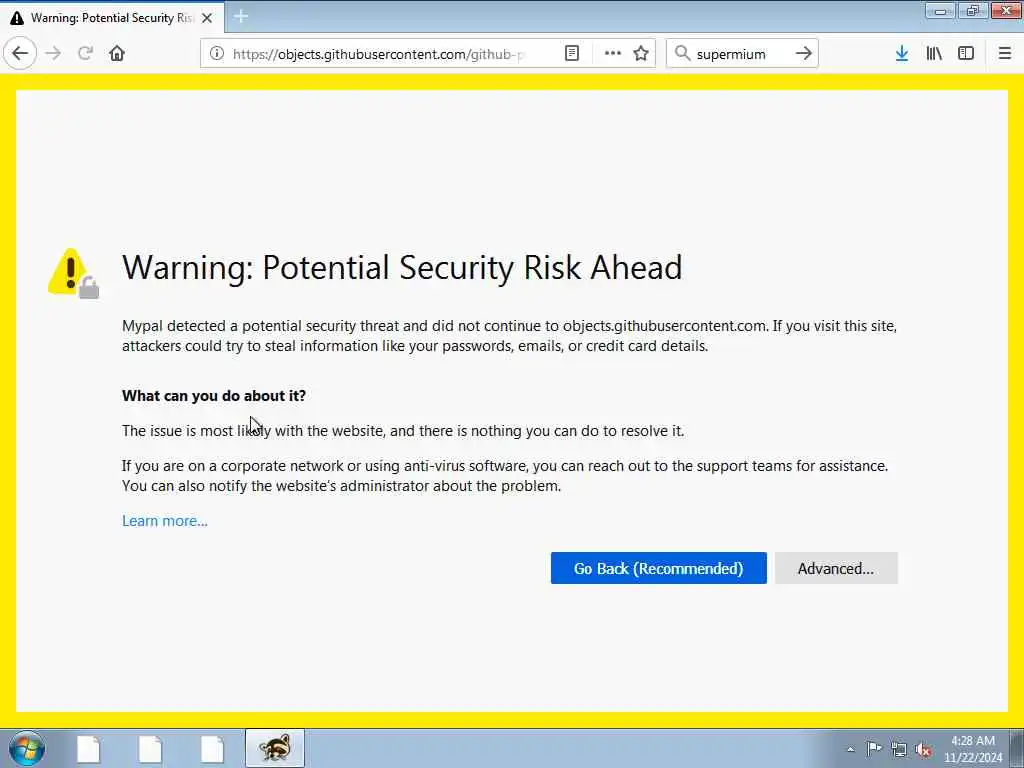
Task: Toggle the sidebar view icon
Action: point(966,54)
